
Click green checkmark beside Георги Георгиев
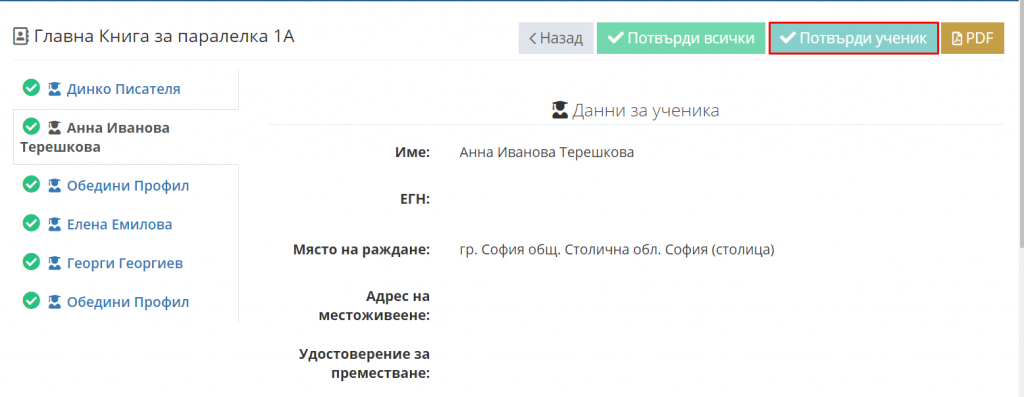coord(31,262)
